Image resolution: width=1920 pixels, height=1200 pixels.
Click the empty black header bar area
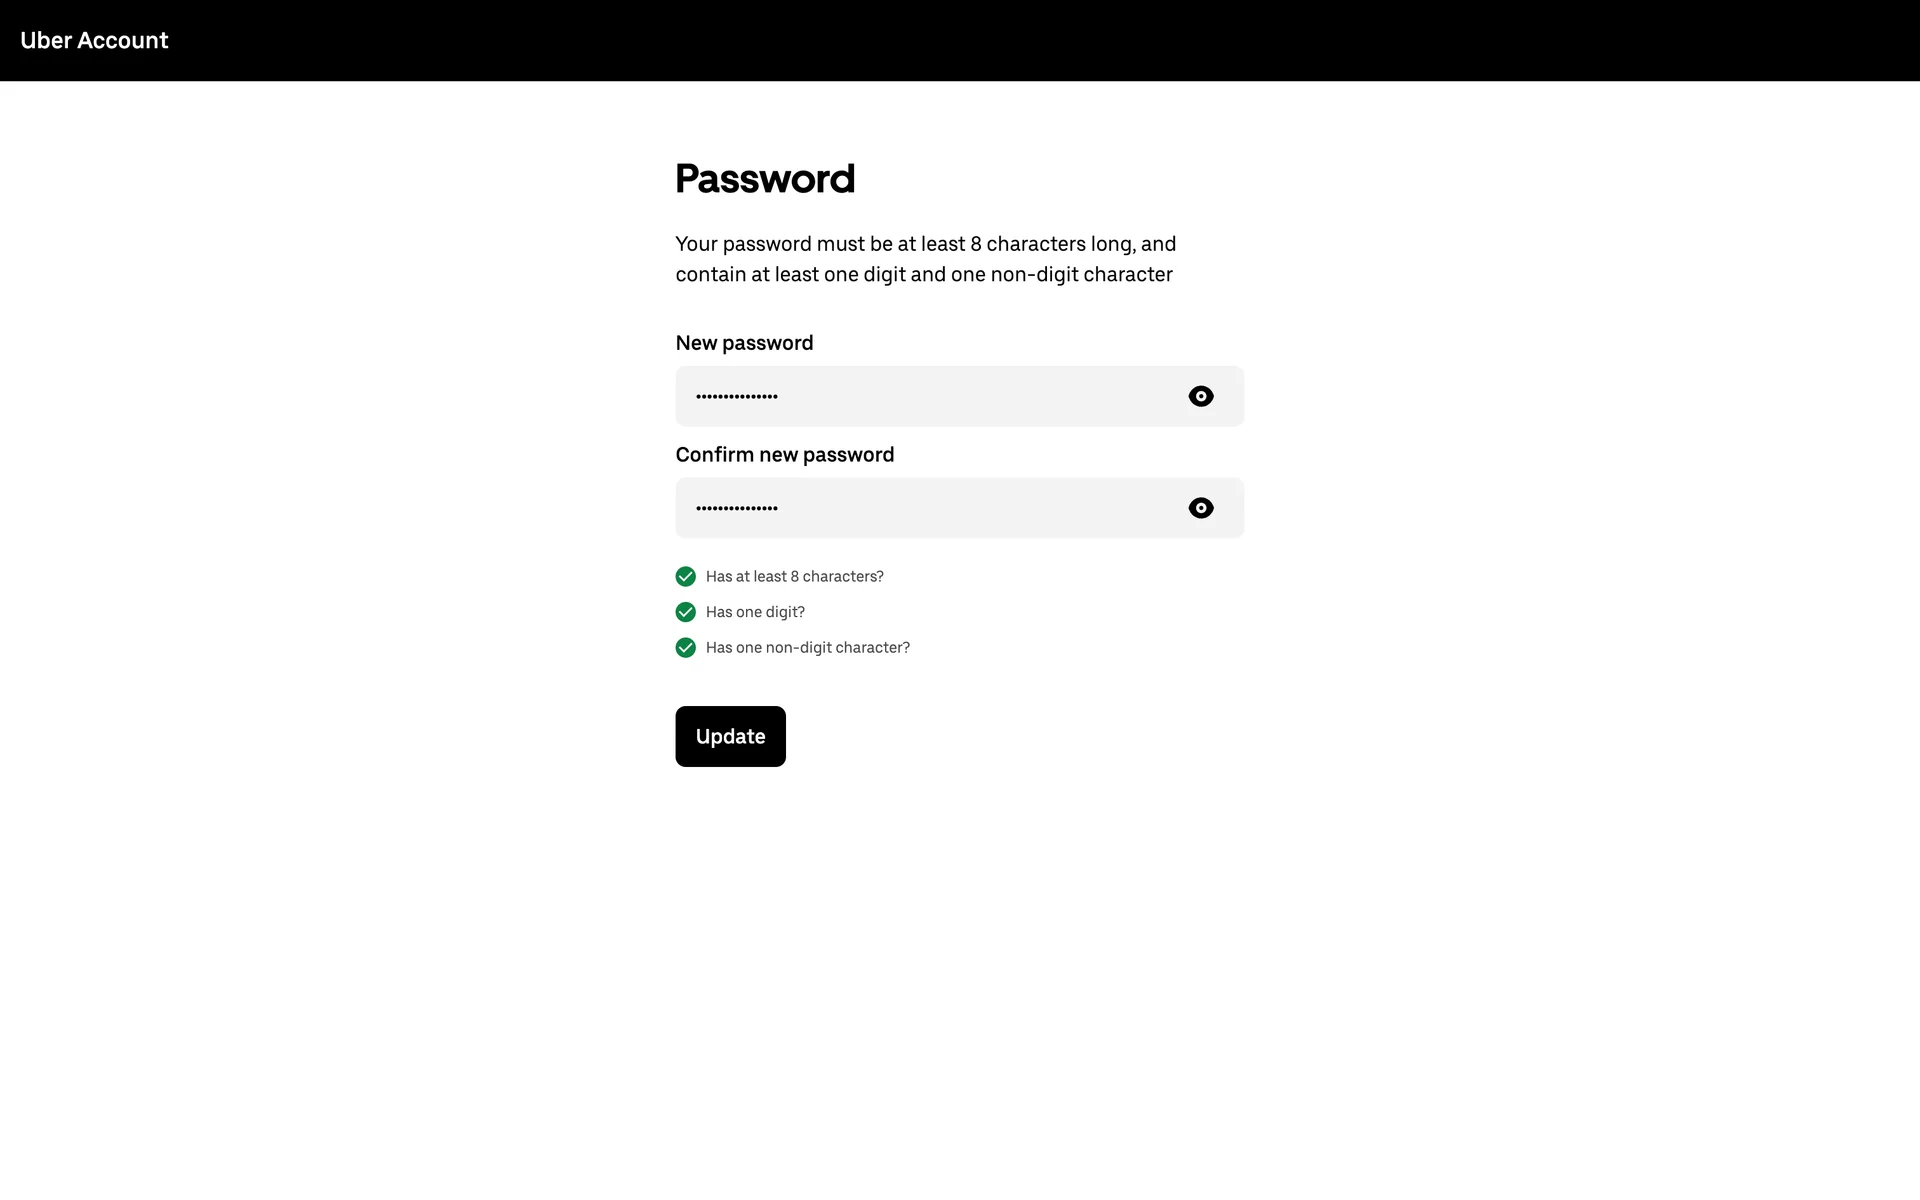click(x=1000, y=40)
